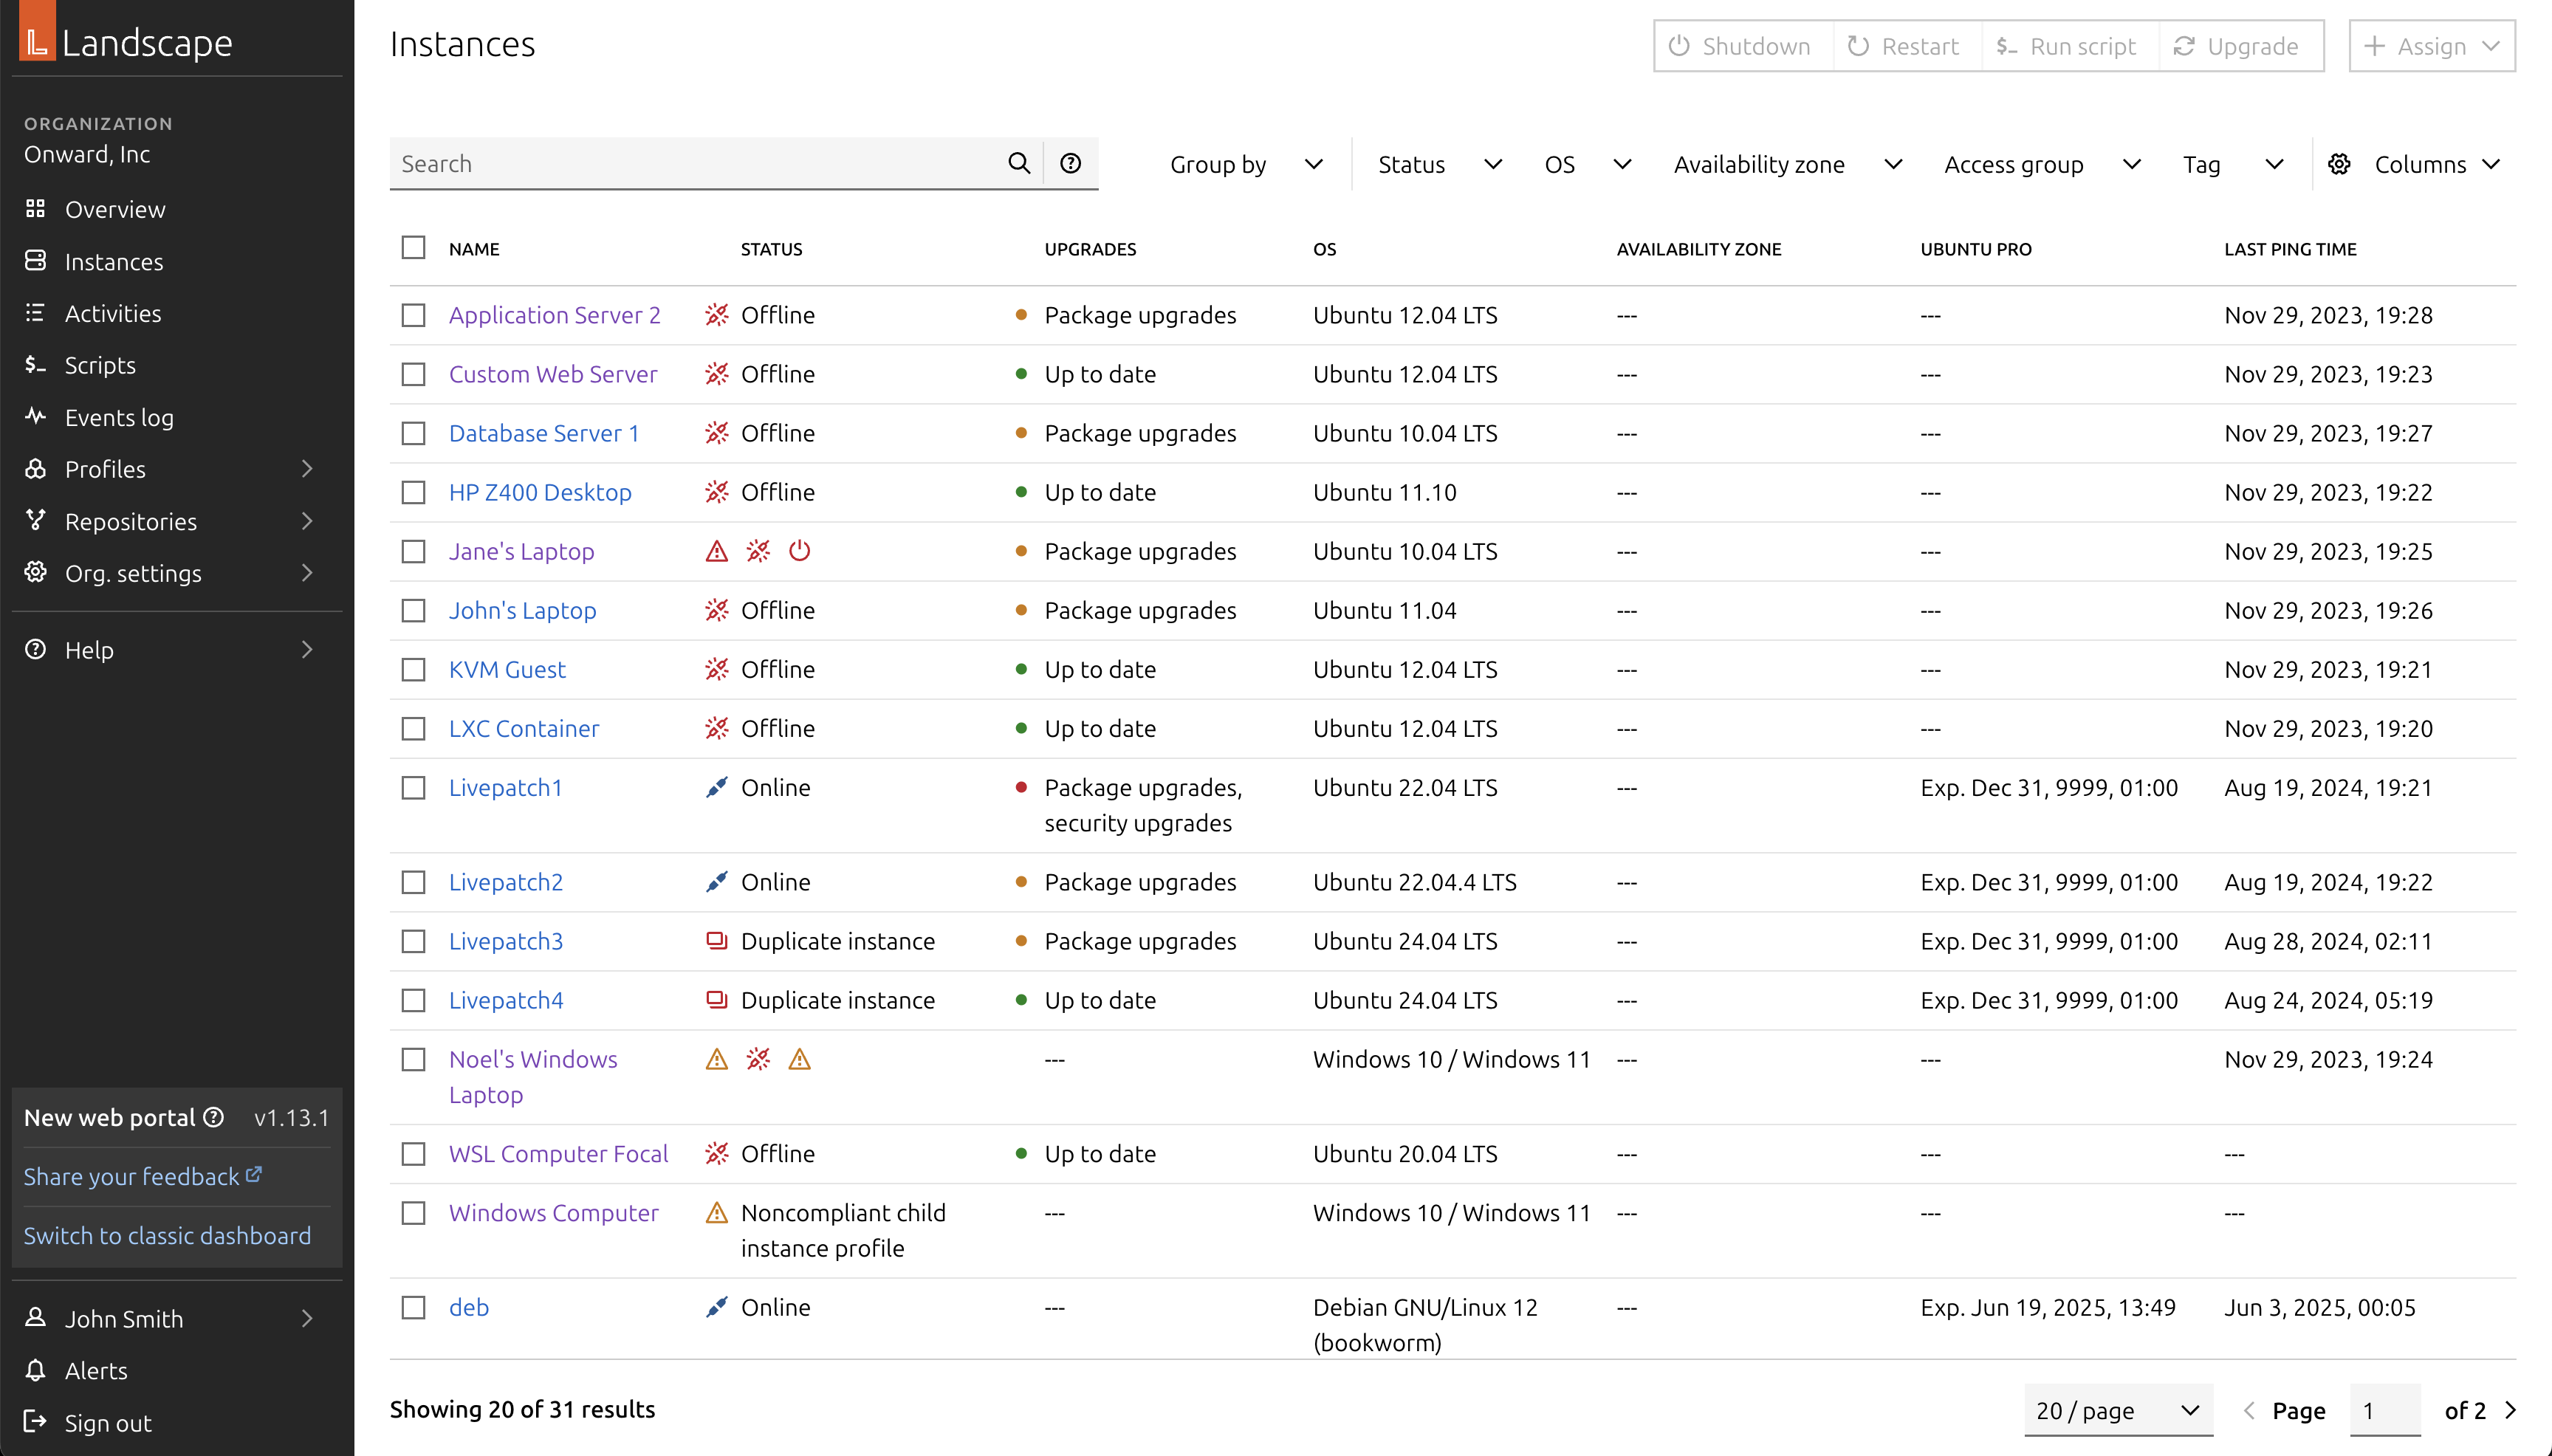Click offline plug icon in Jane's Laptop row

click(x=758, y=551)
